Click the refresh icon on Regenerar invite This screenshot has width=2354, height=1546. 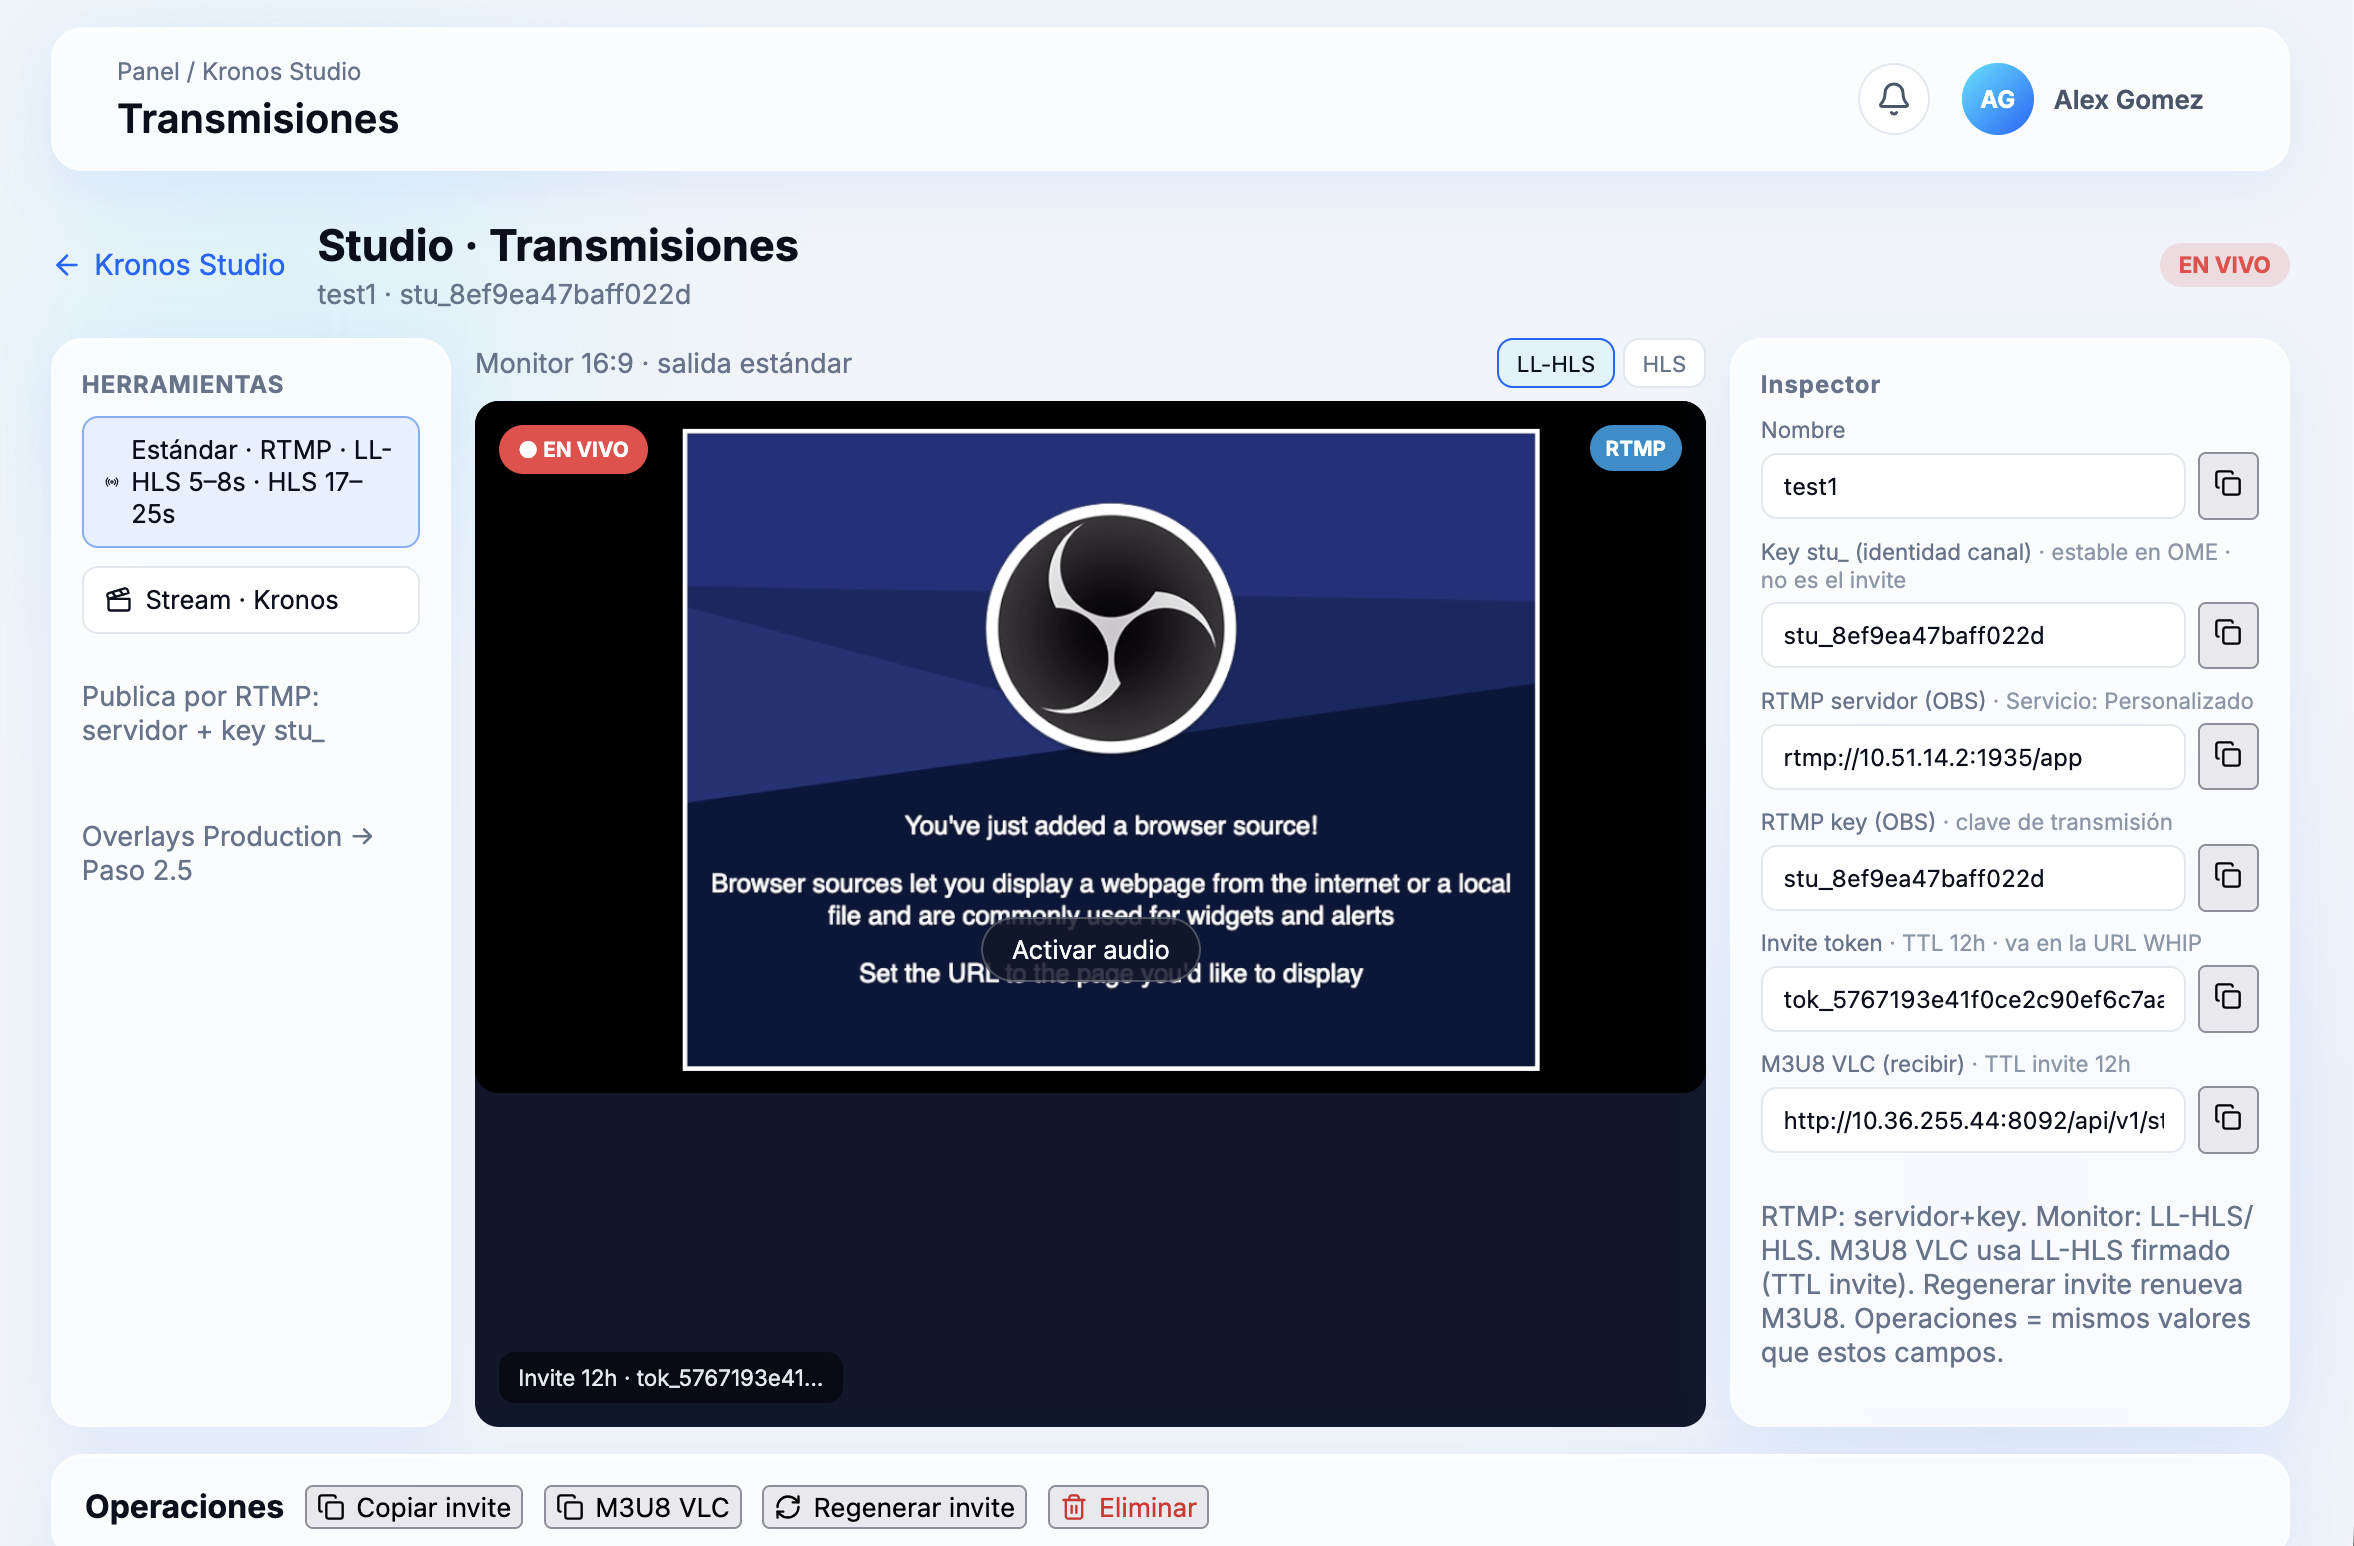(788, 1507)
